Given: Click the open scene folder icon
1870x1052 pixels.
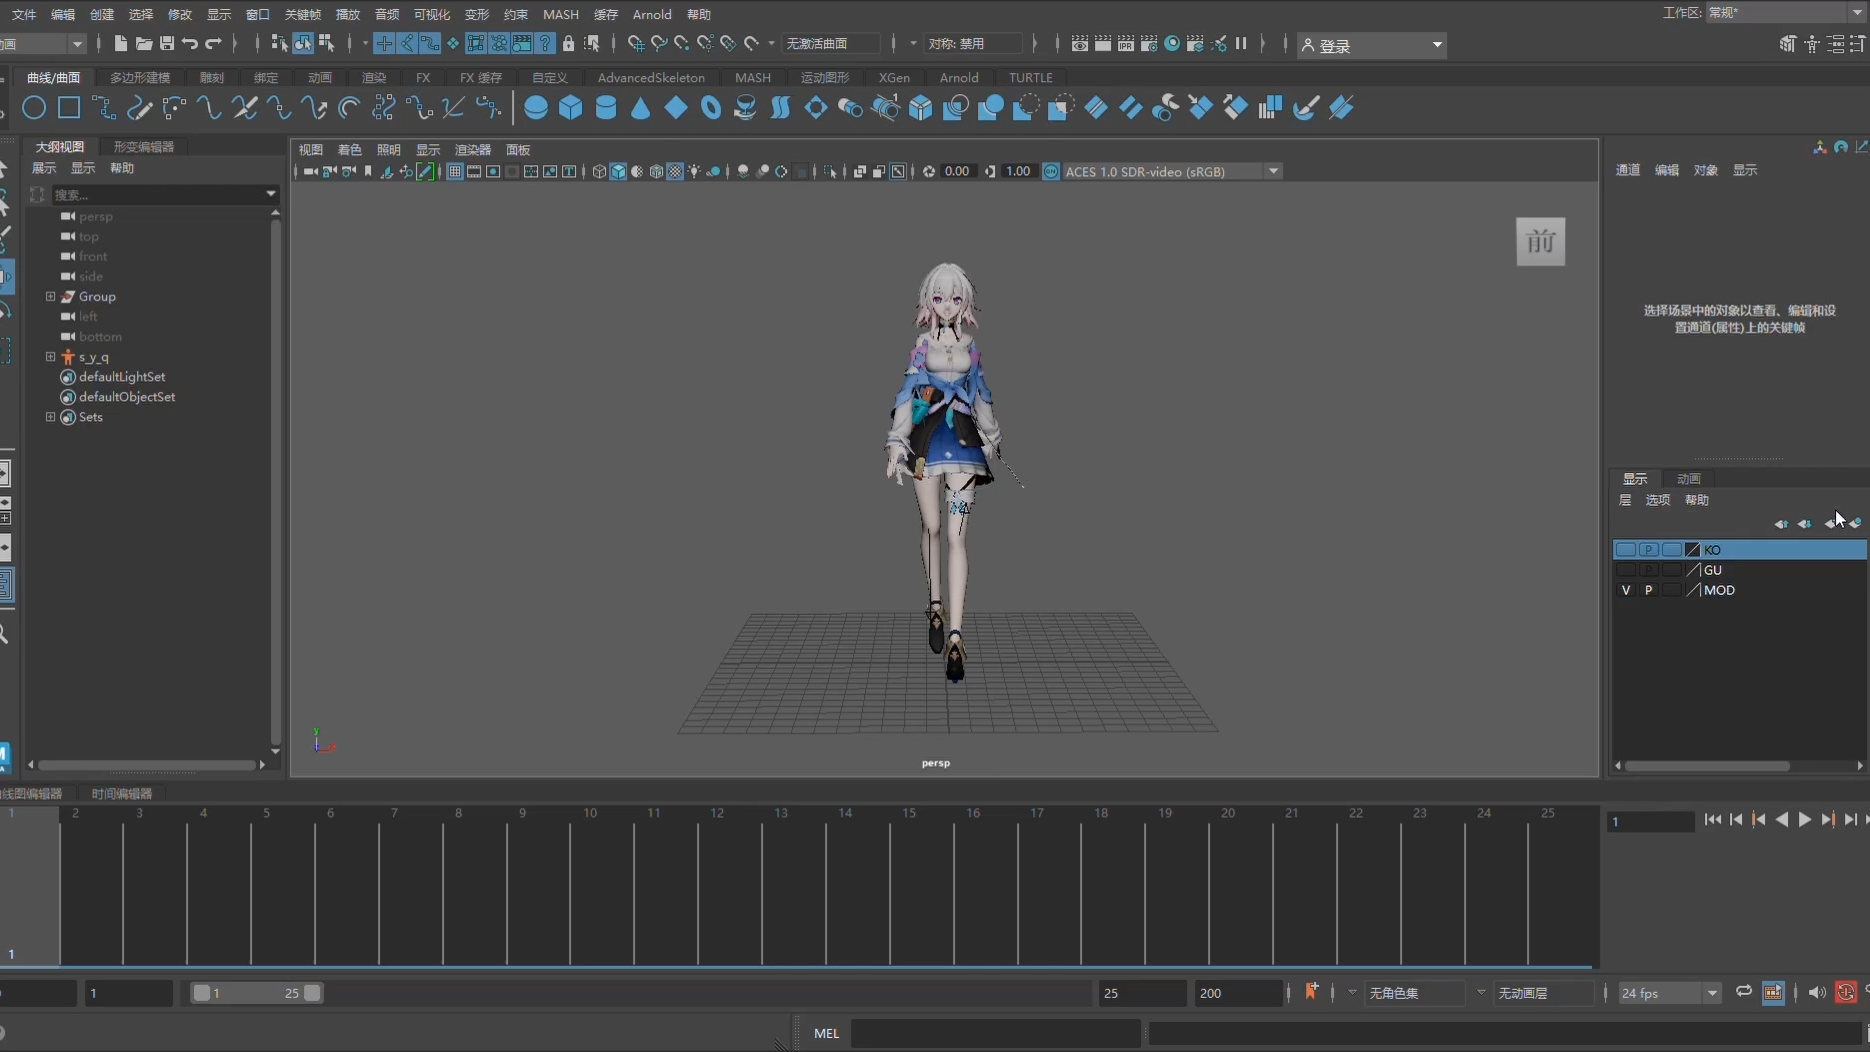Looking at the screenshot, I should 144,44.
